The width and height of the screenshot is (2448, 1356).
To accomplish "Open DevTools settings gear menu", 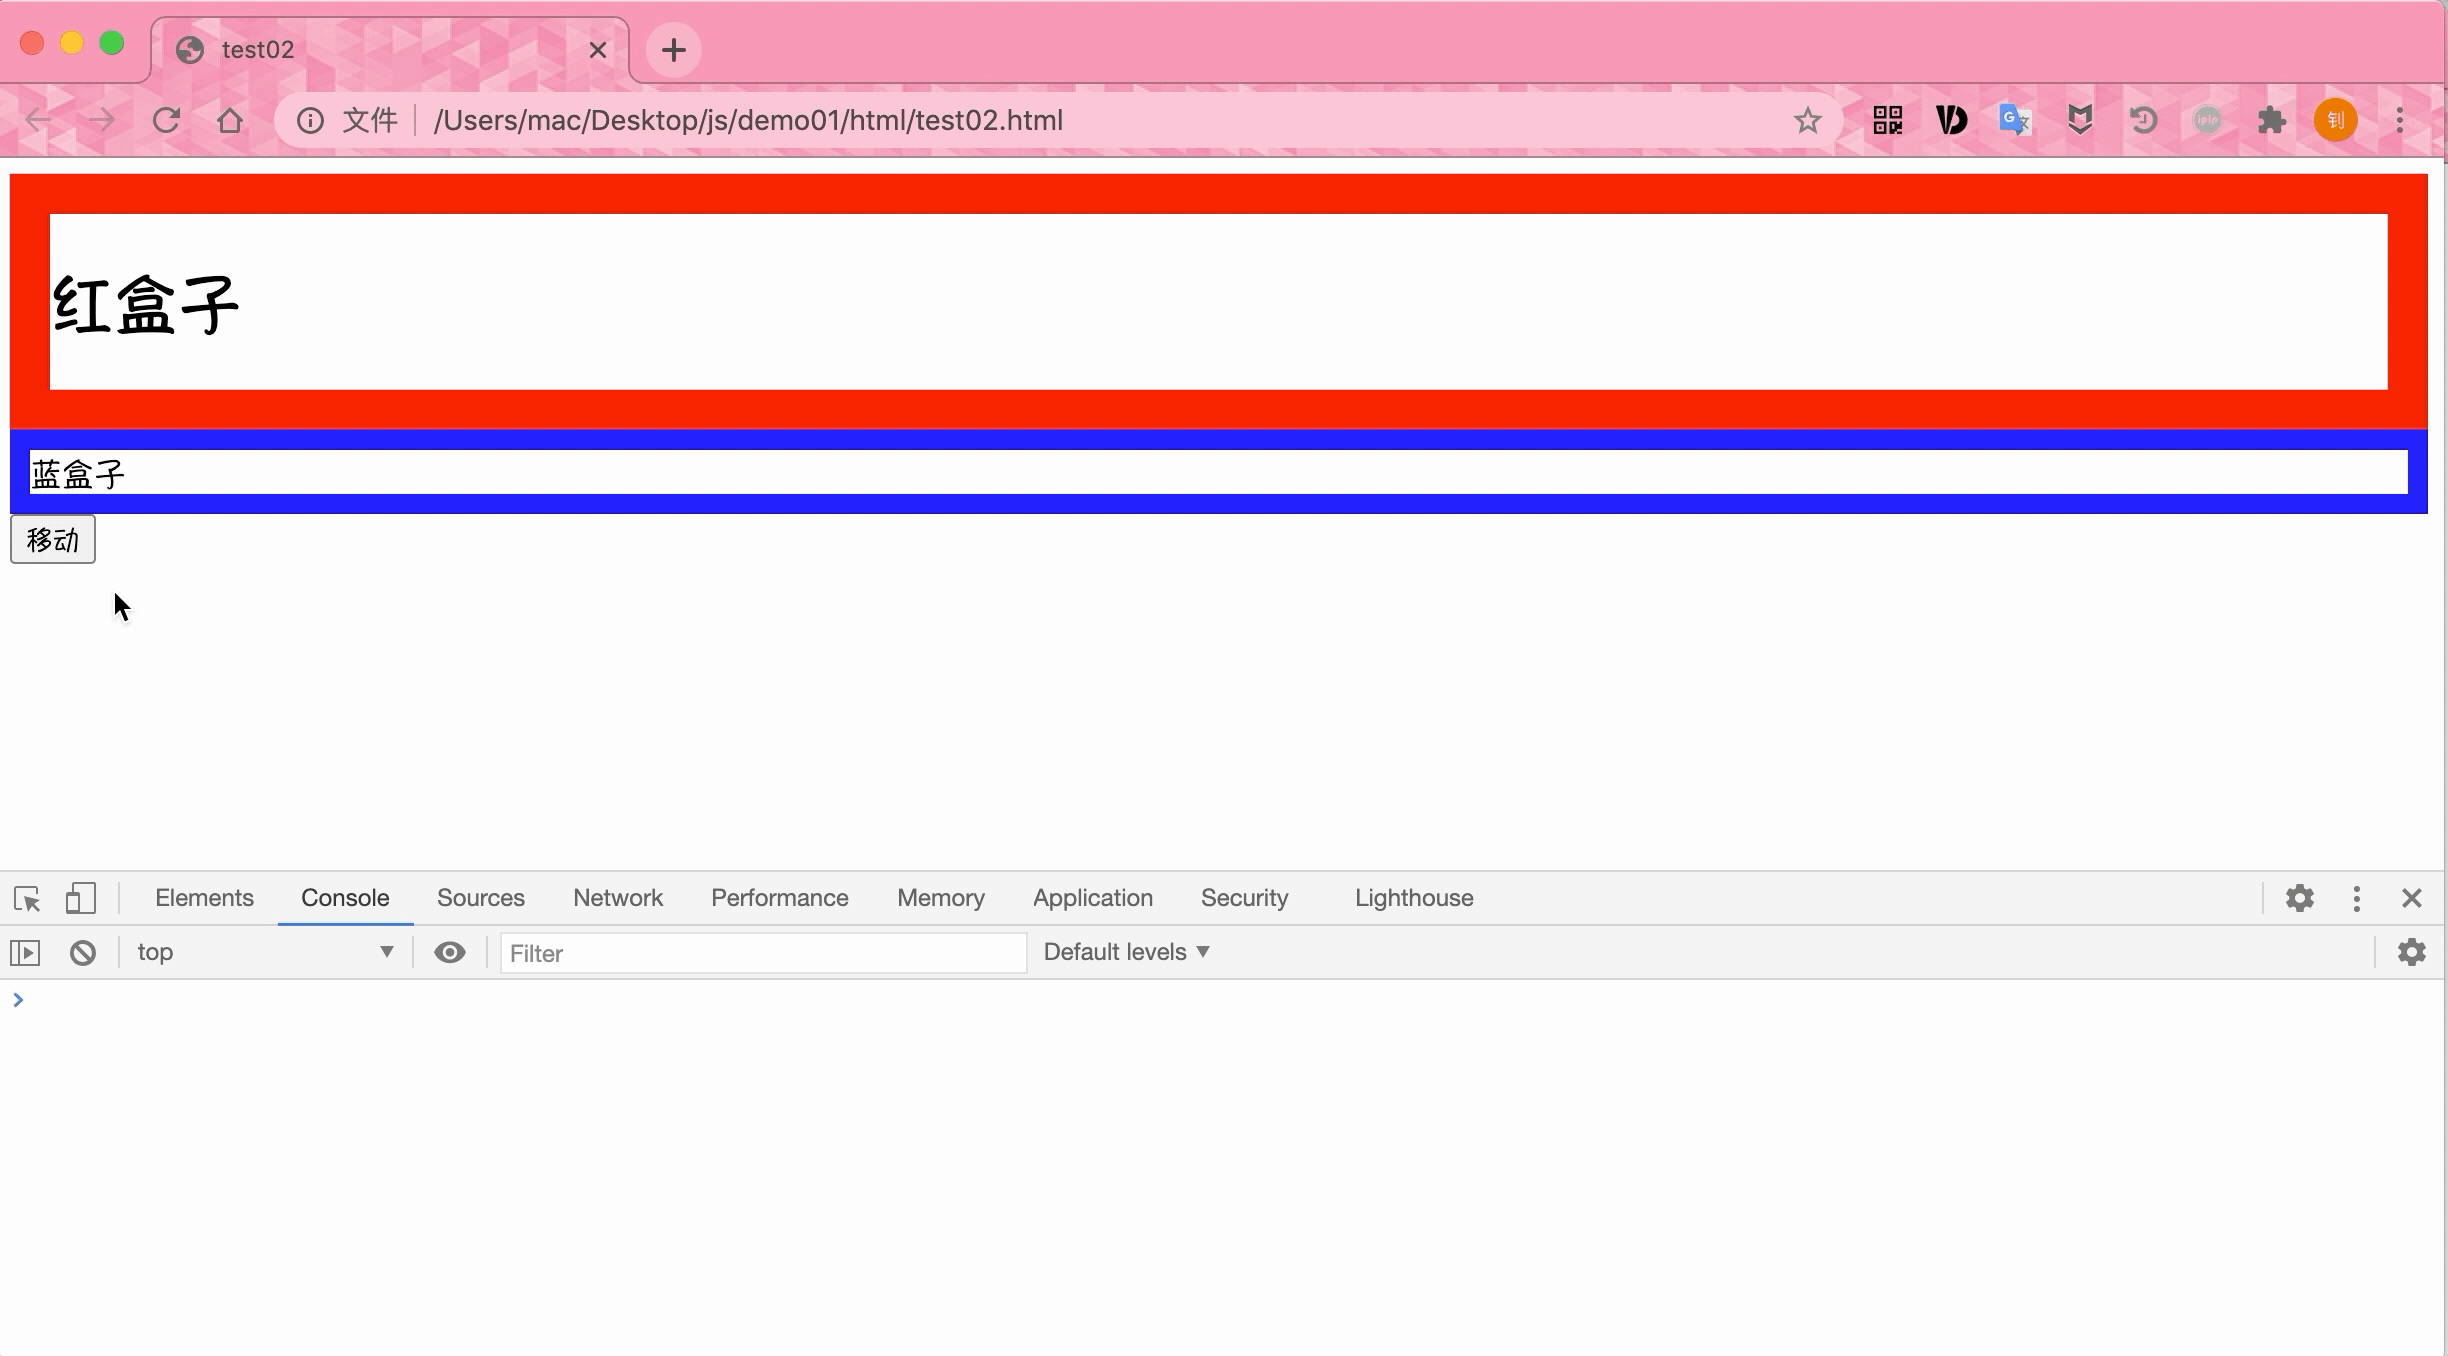I will tap(2299, 898).
